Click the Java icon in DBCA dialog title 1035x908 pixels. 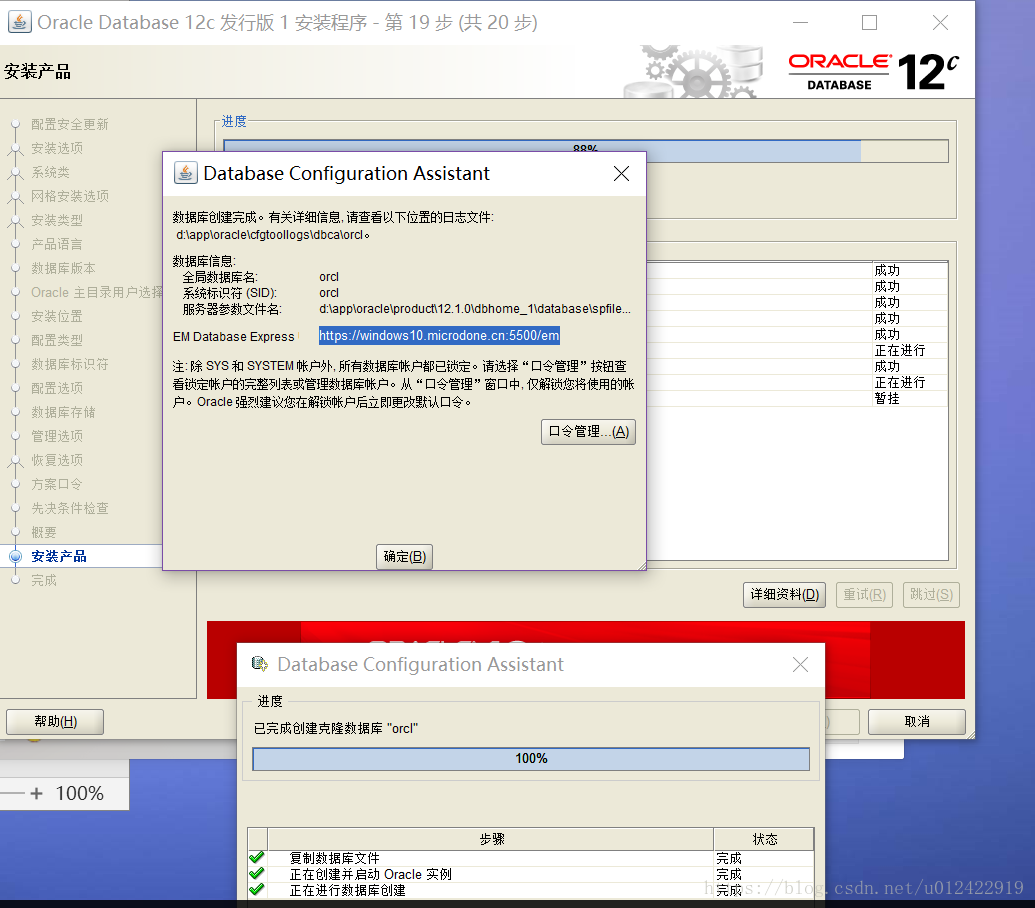(x=185, y=173)
